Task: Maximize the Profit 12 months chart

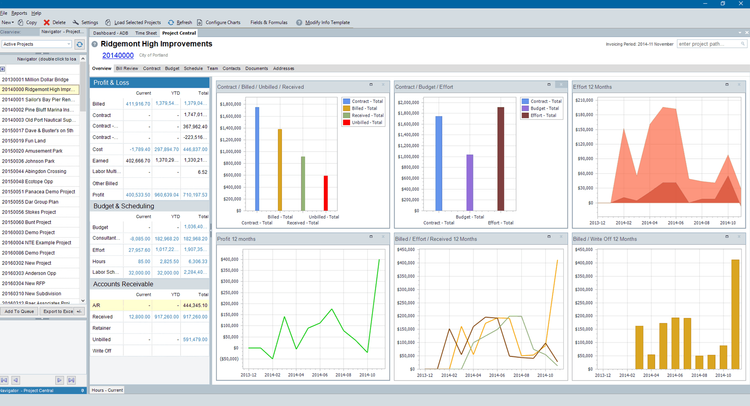Action: (371, 237)
